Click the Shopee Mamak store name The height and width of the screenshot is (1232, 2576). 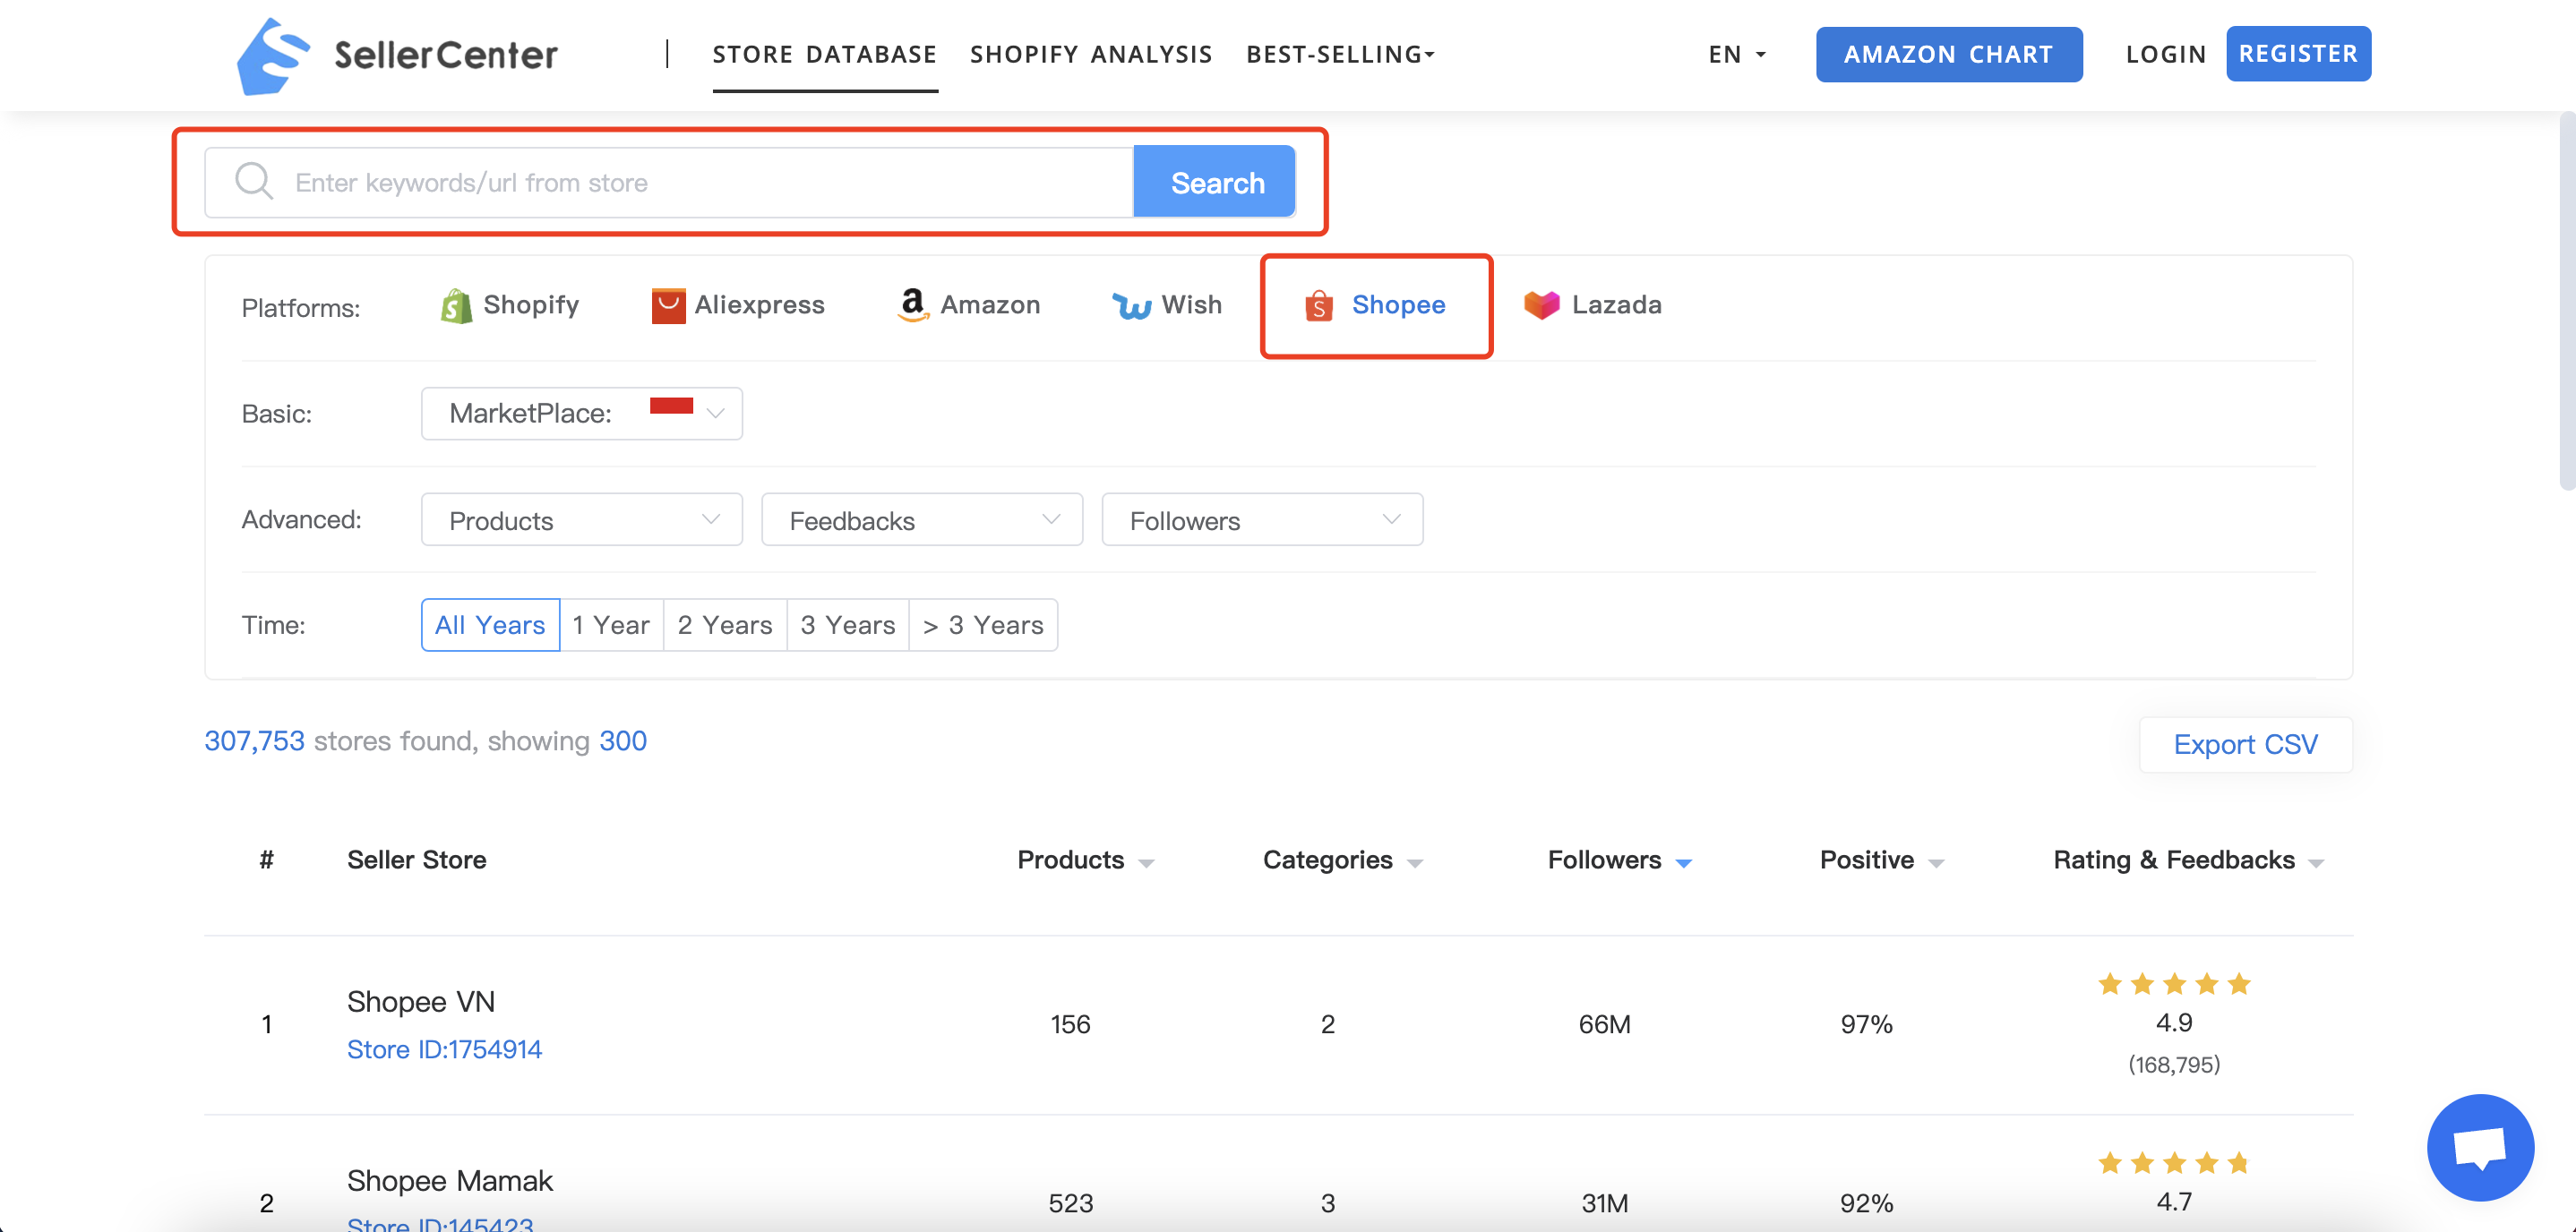click(x=449, y=1180)
